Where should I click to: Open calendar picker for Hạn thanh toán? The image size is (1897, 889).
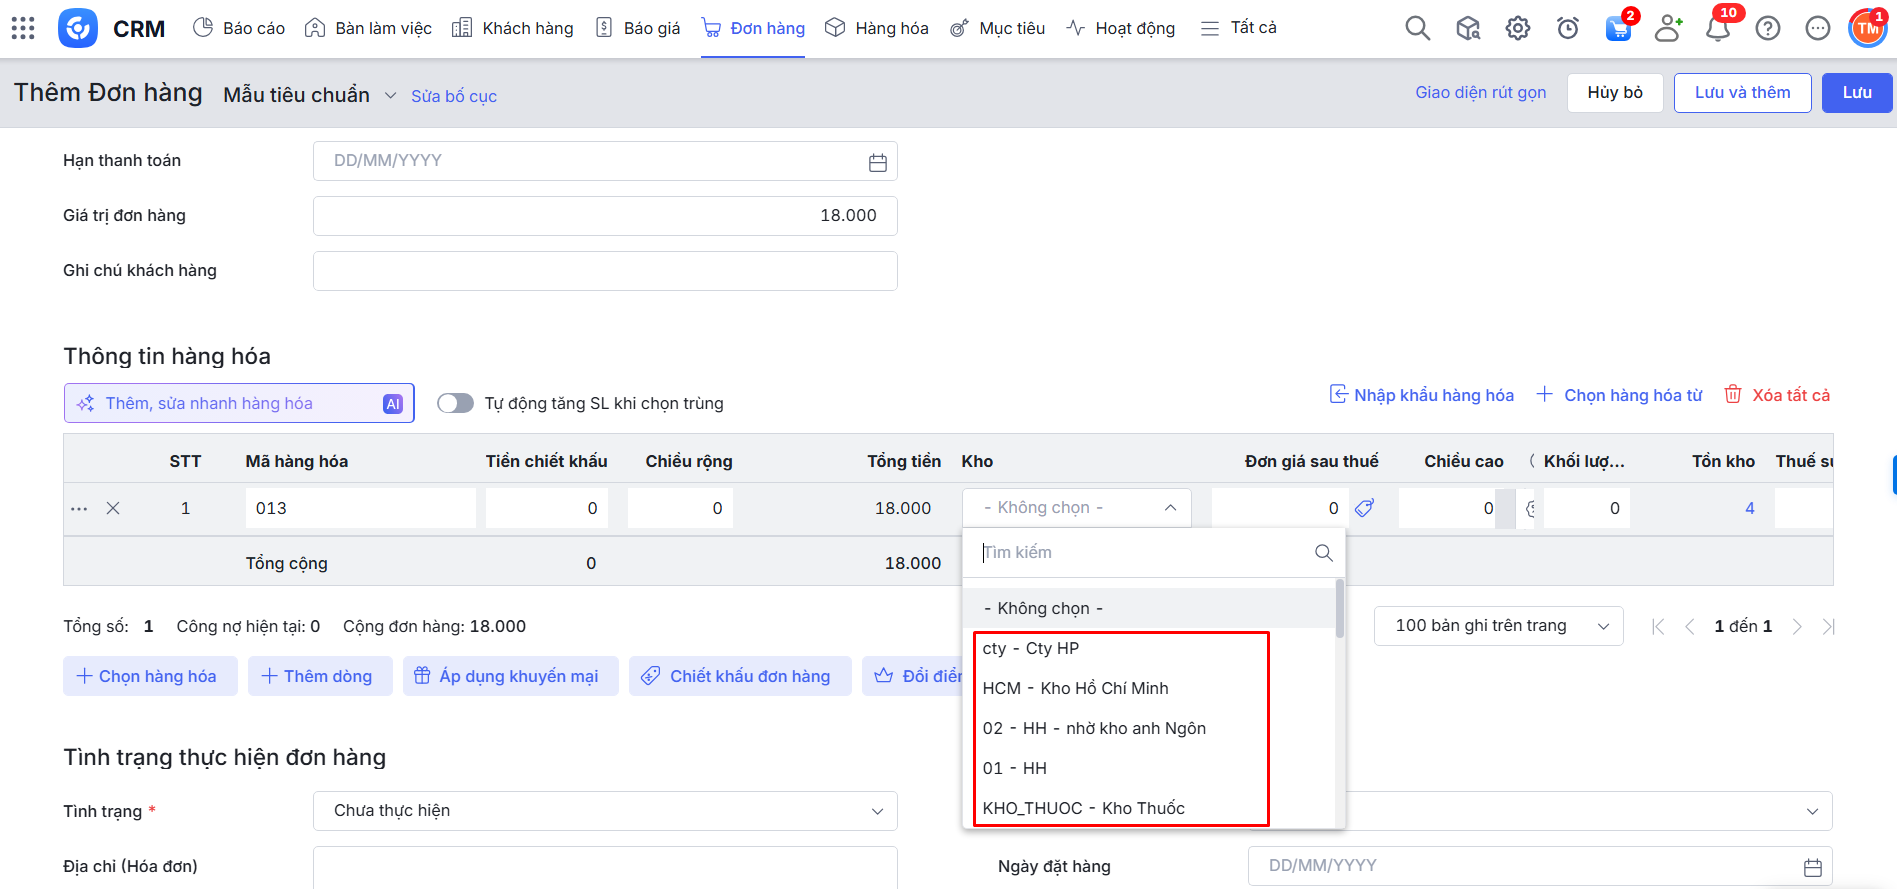[x=877, y=162]
